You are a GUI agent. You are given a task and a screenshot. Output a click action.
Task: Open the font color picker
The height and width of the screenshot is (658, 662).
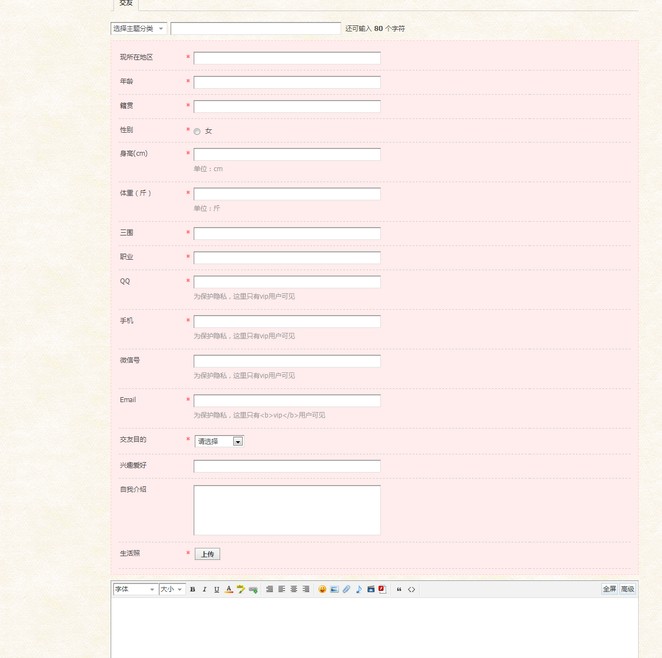coord(229,589)
